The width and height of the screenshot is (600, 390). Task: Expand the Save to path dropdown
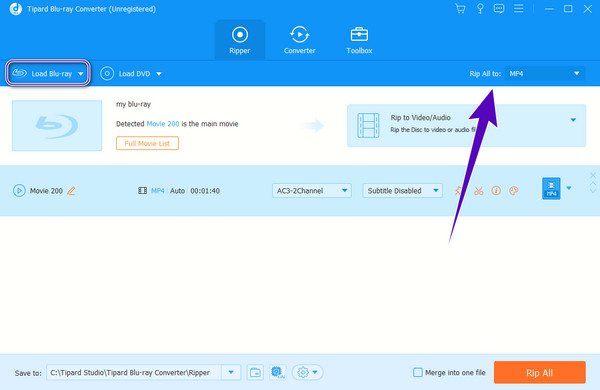[231, 372]
